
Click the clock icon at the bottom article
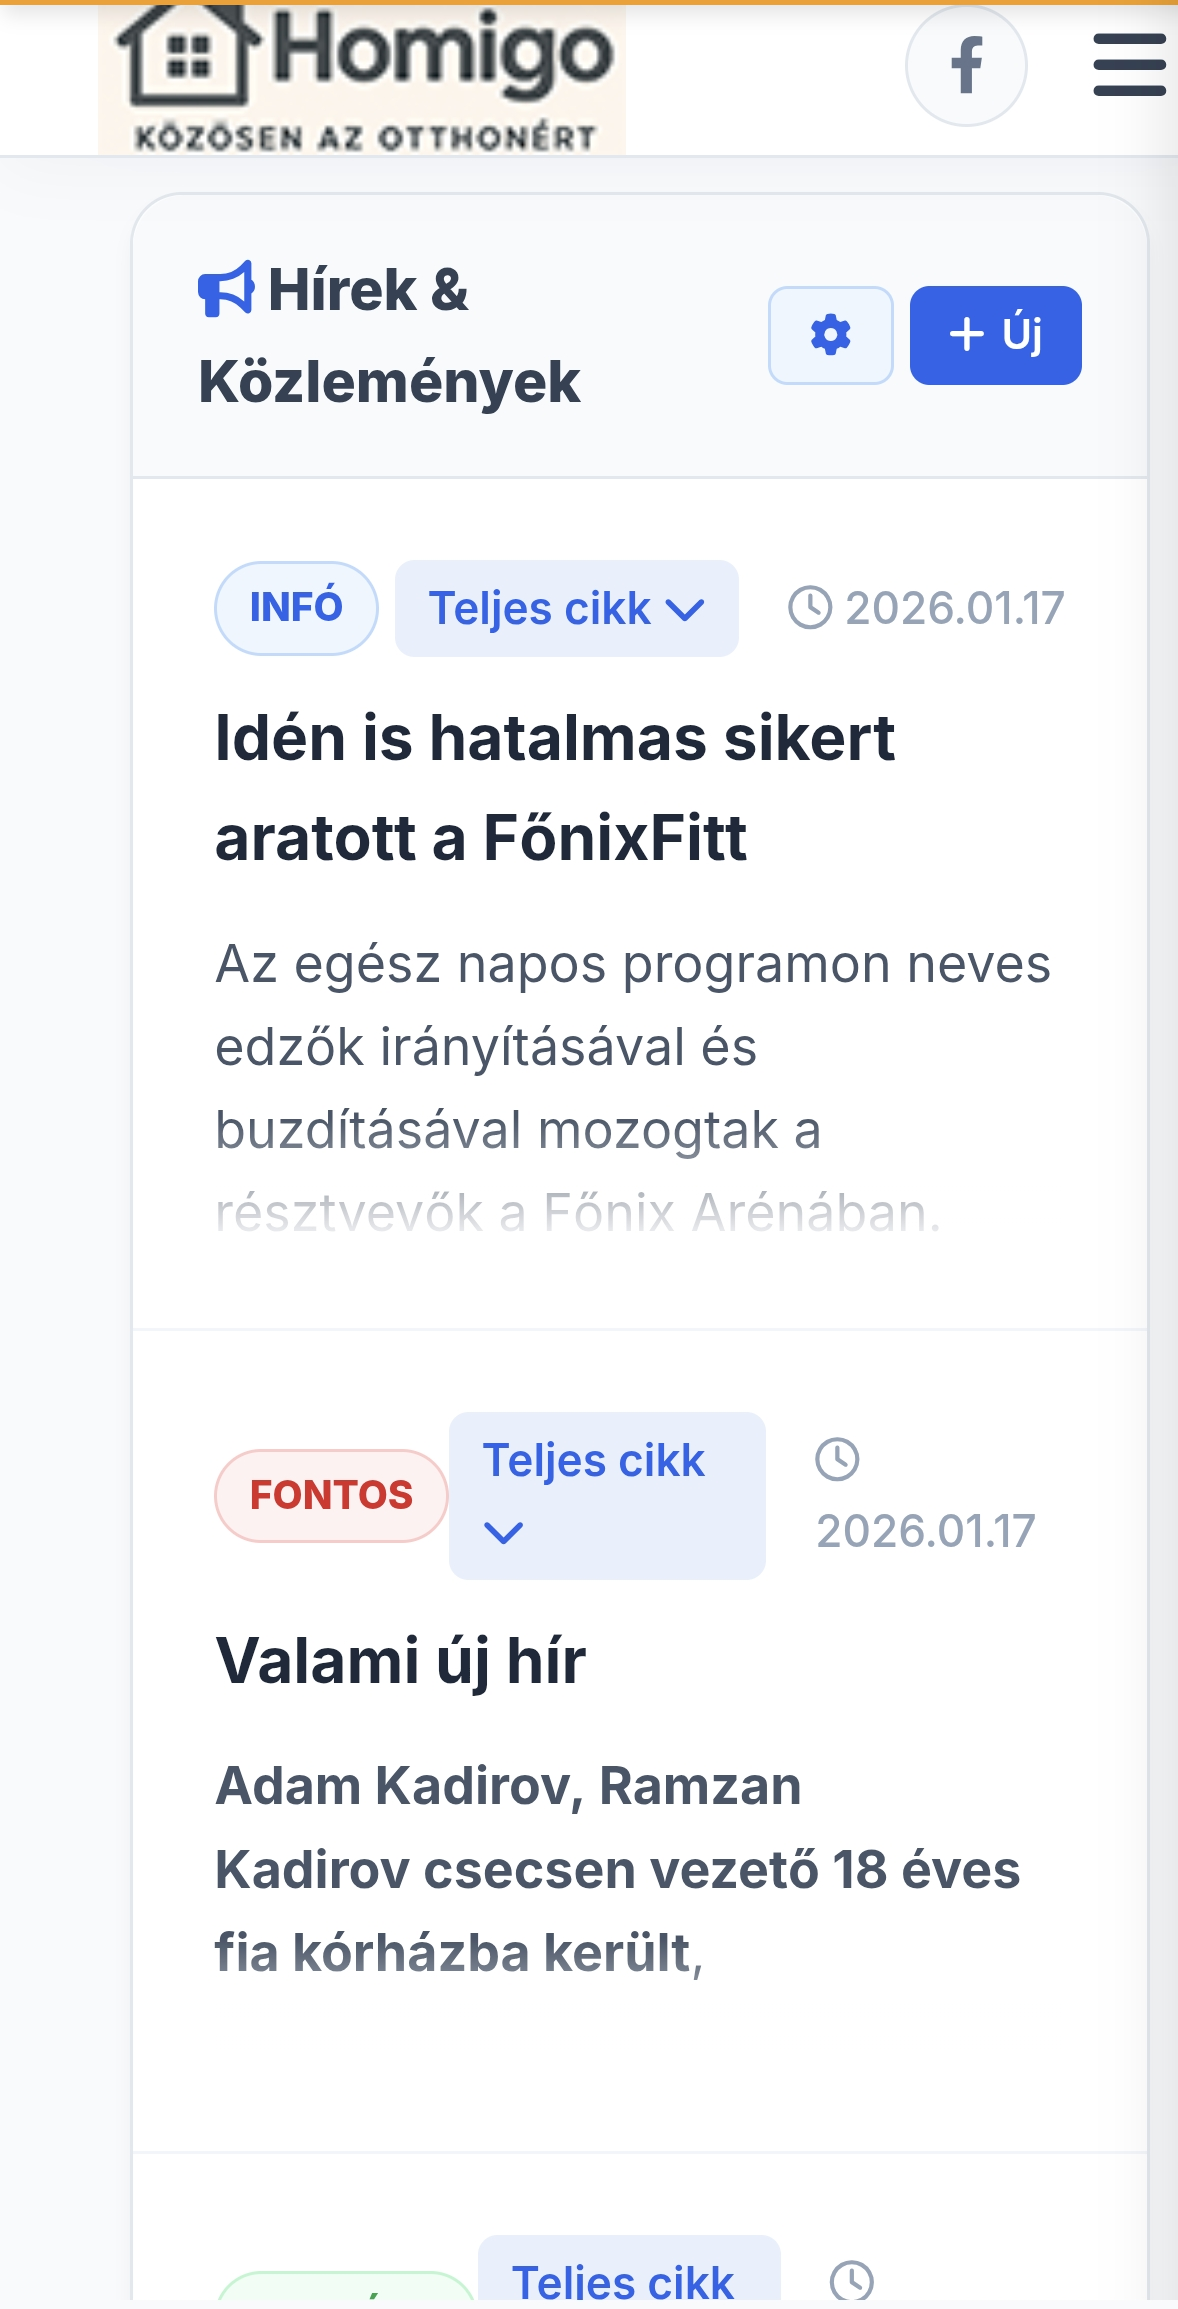coord(852,2281)
